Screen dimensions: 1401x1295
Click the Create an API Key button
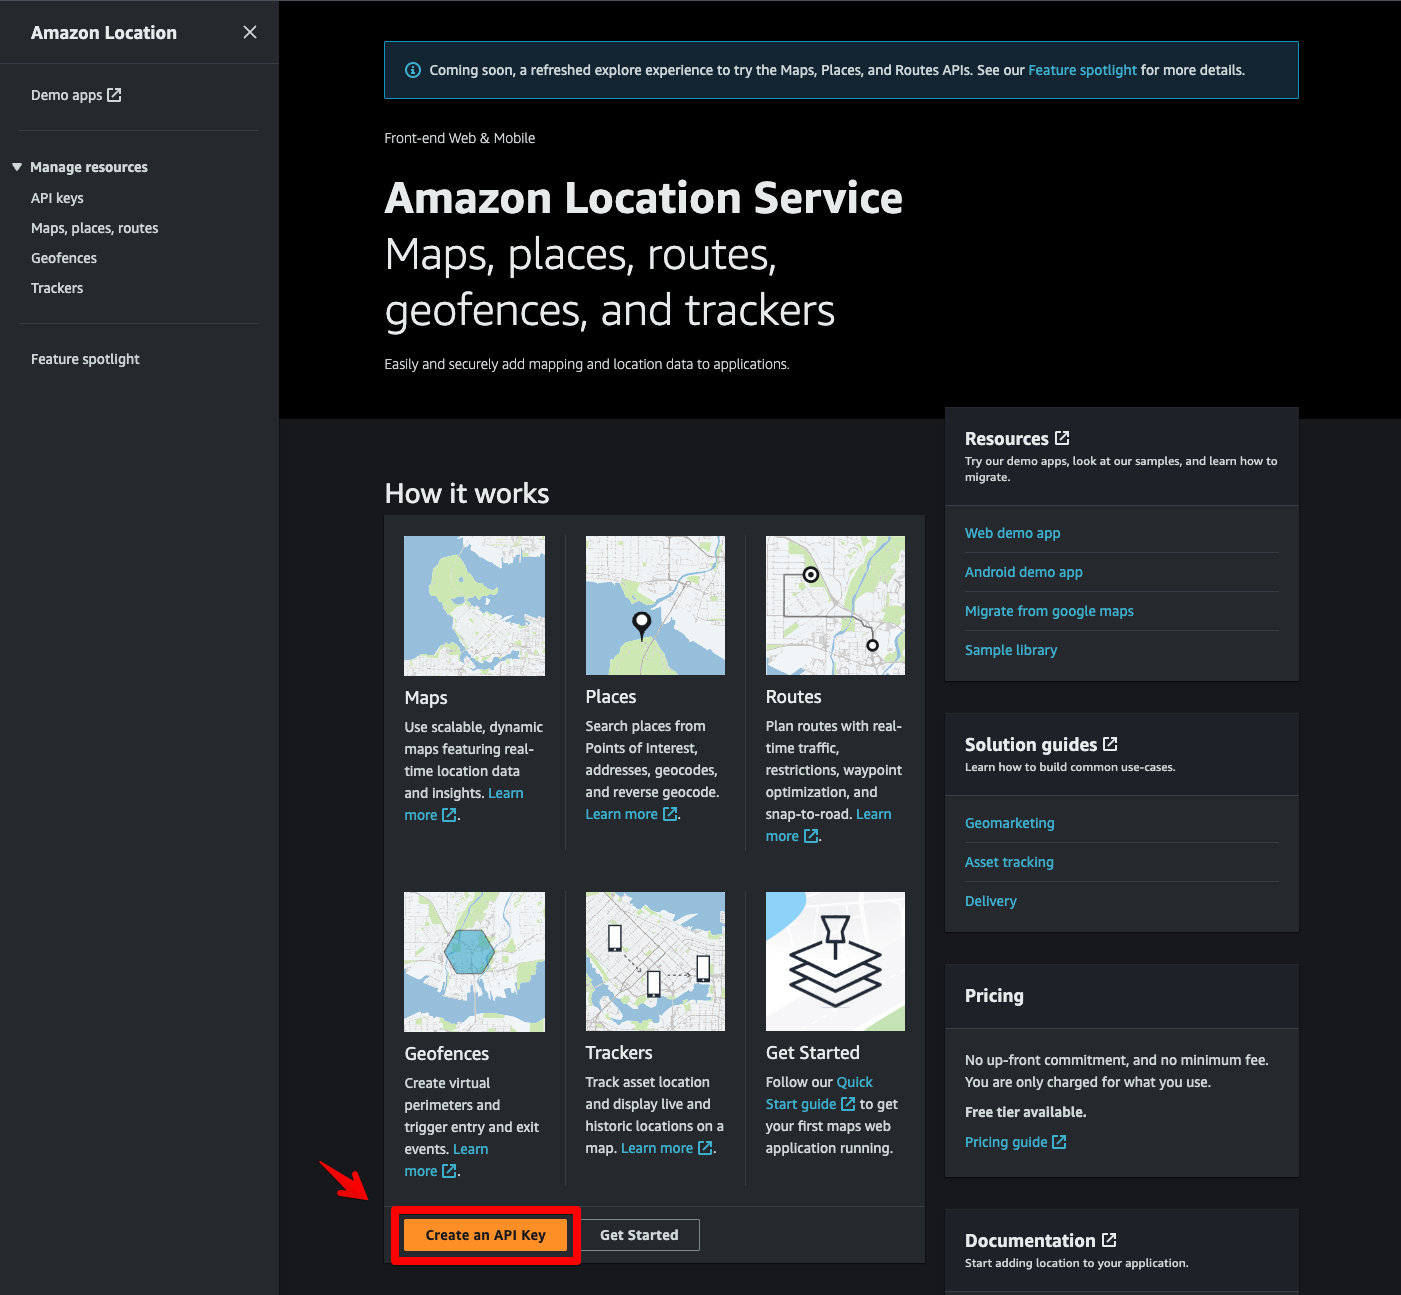pos(486,1235)
